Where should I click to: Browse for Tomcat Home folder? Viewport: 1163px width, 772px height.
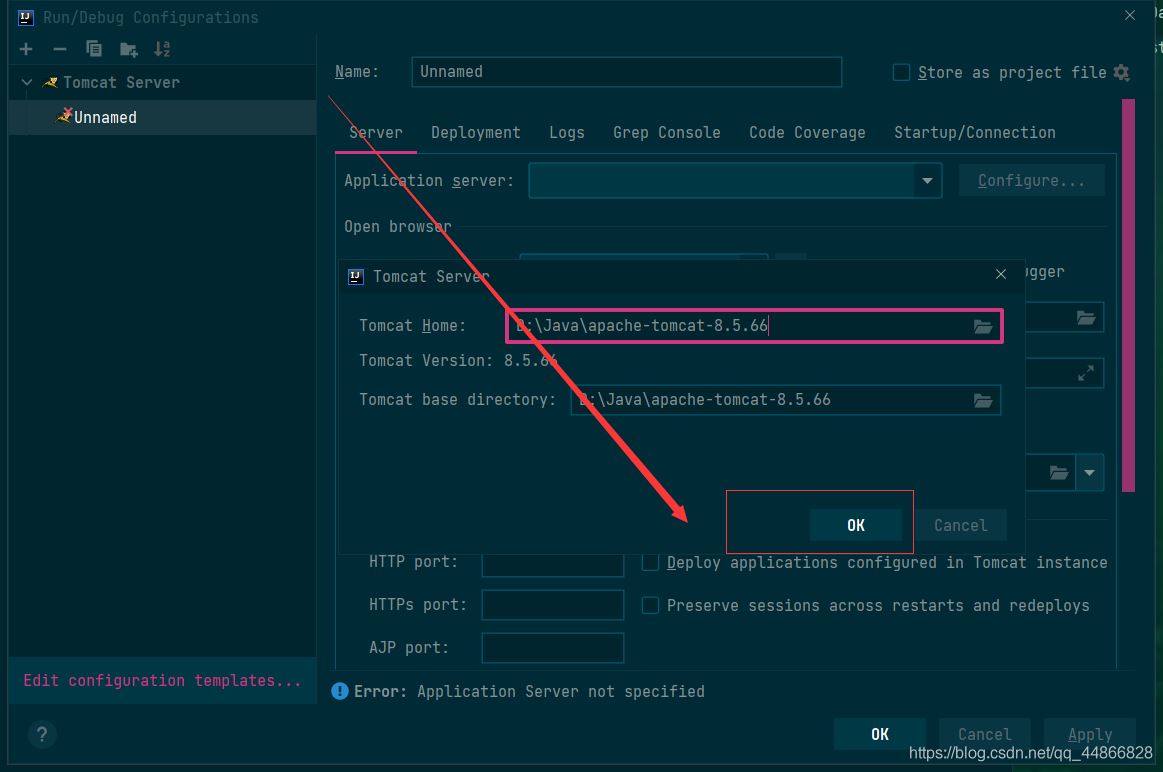point(983,326)
